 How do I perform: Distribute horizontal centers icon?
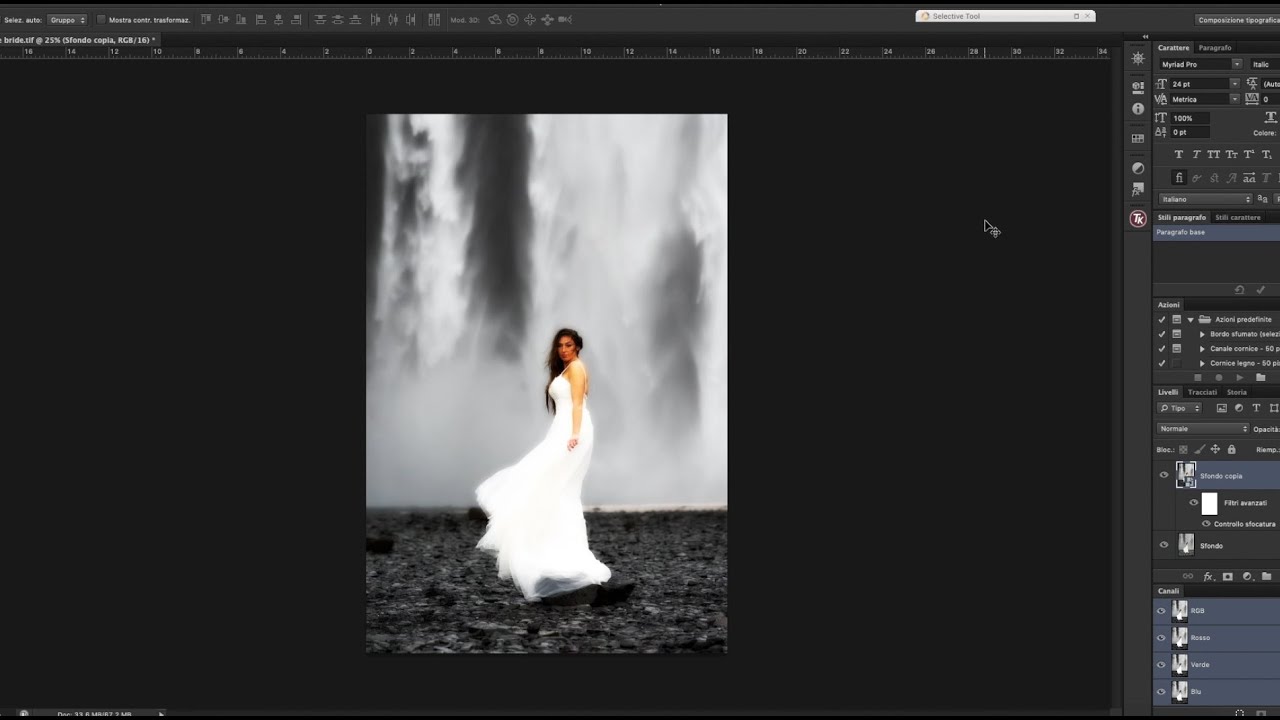click(x=394, y=19)
